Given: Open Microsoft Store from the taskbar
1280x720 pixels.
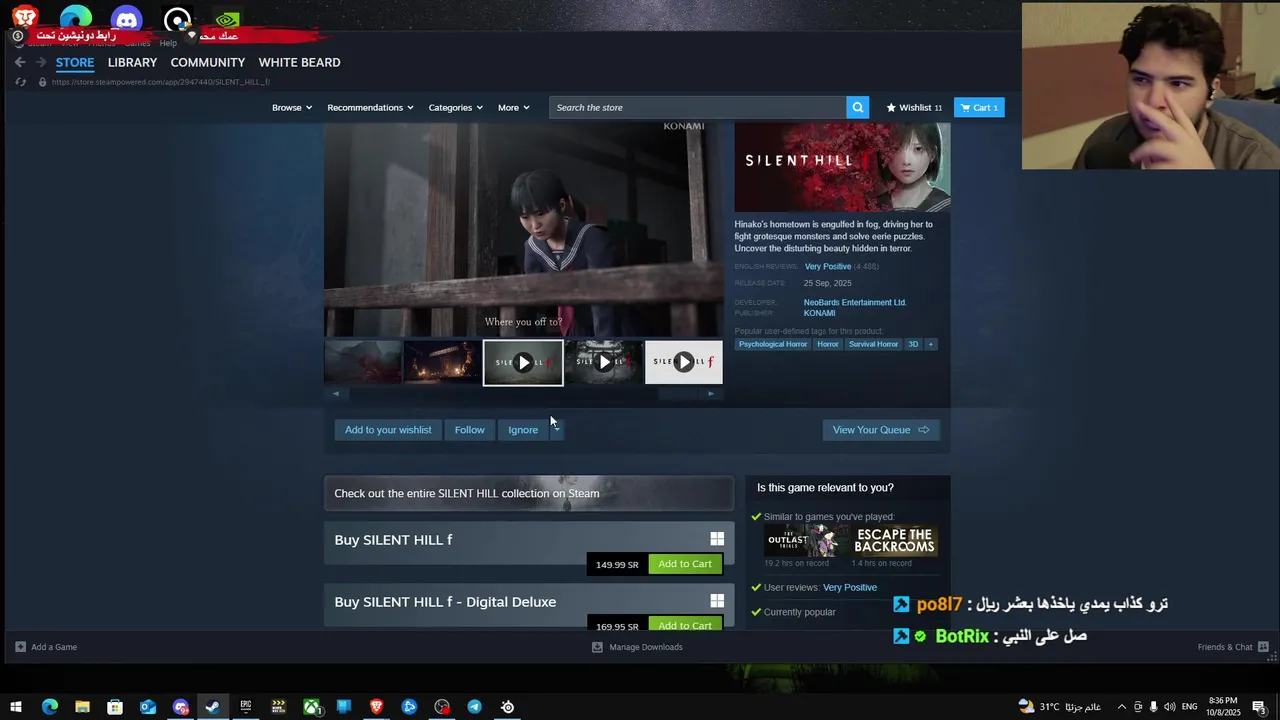Looking at the screenshot, I should 115,707.
